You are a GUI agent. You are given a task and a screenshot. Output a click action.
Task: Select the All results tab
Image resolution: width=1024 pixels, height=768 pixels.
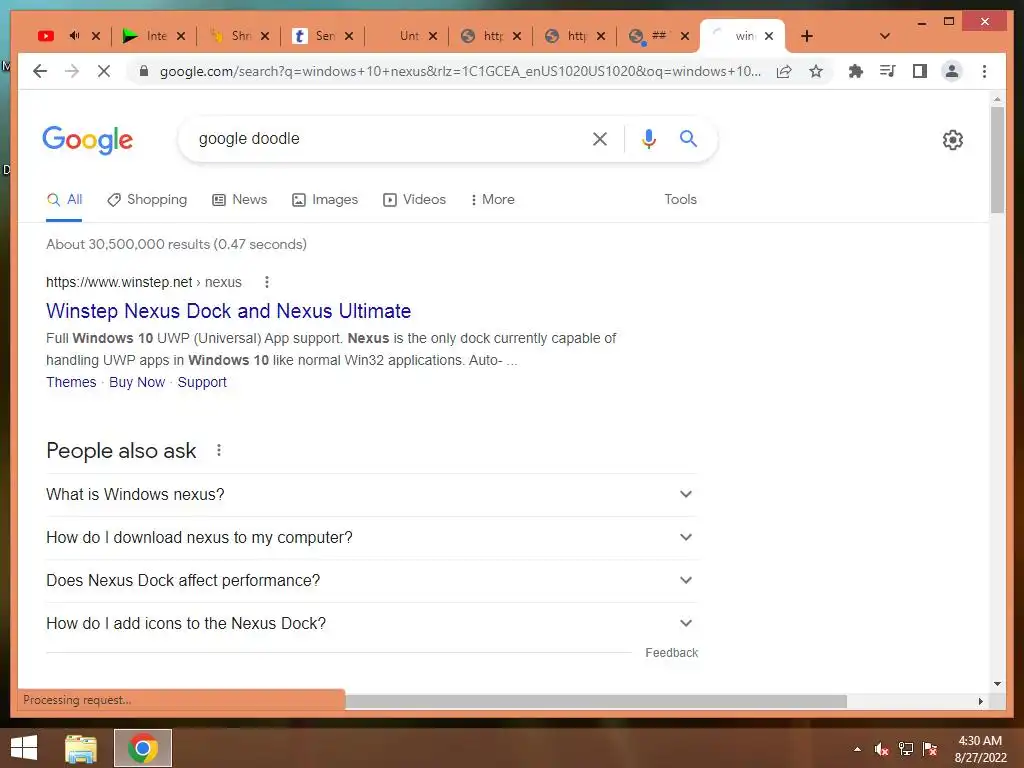[64, 200]
